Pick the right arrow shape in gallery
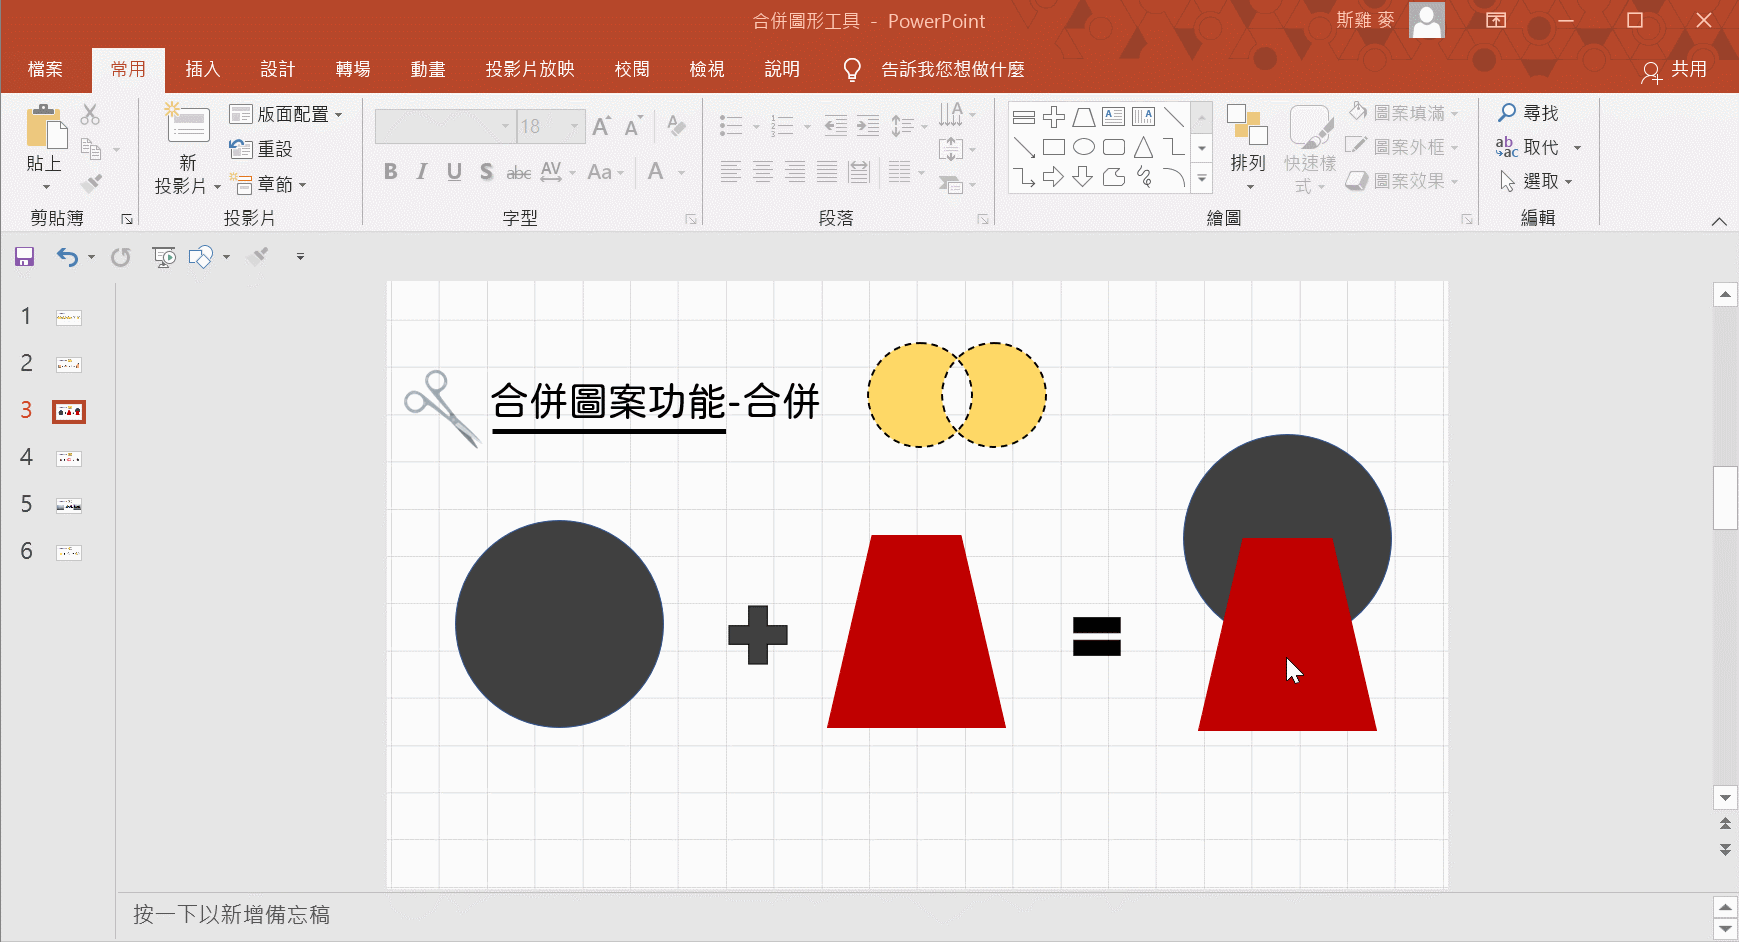This screenshot has width=1739, height=942. click(1053, 178)
